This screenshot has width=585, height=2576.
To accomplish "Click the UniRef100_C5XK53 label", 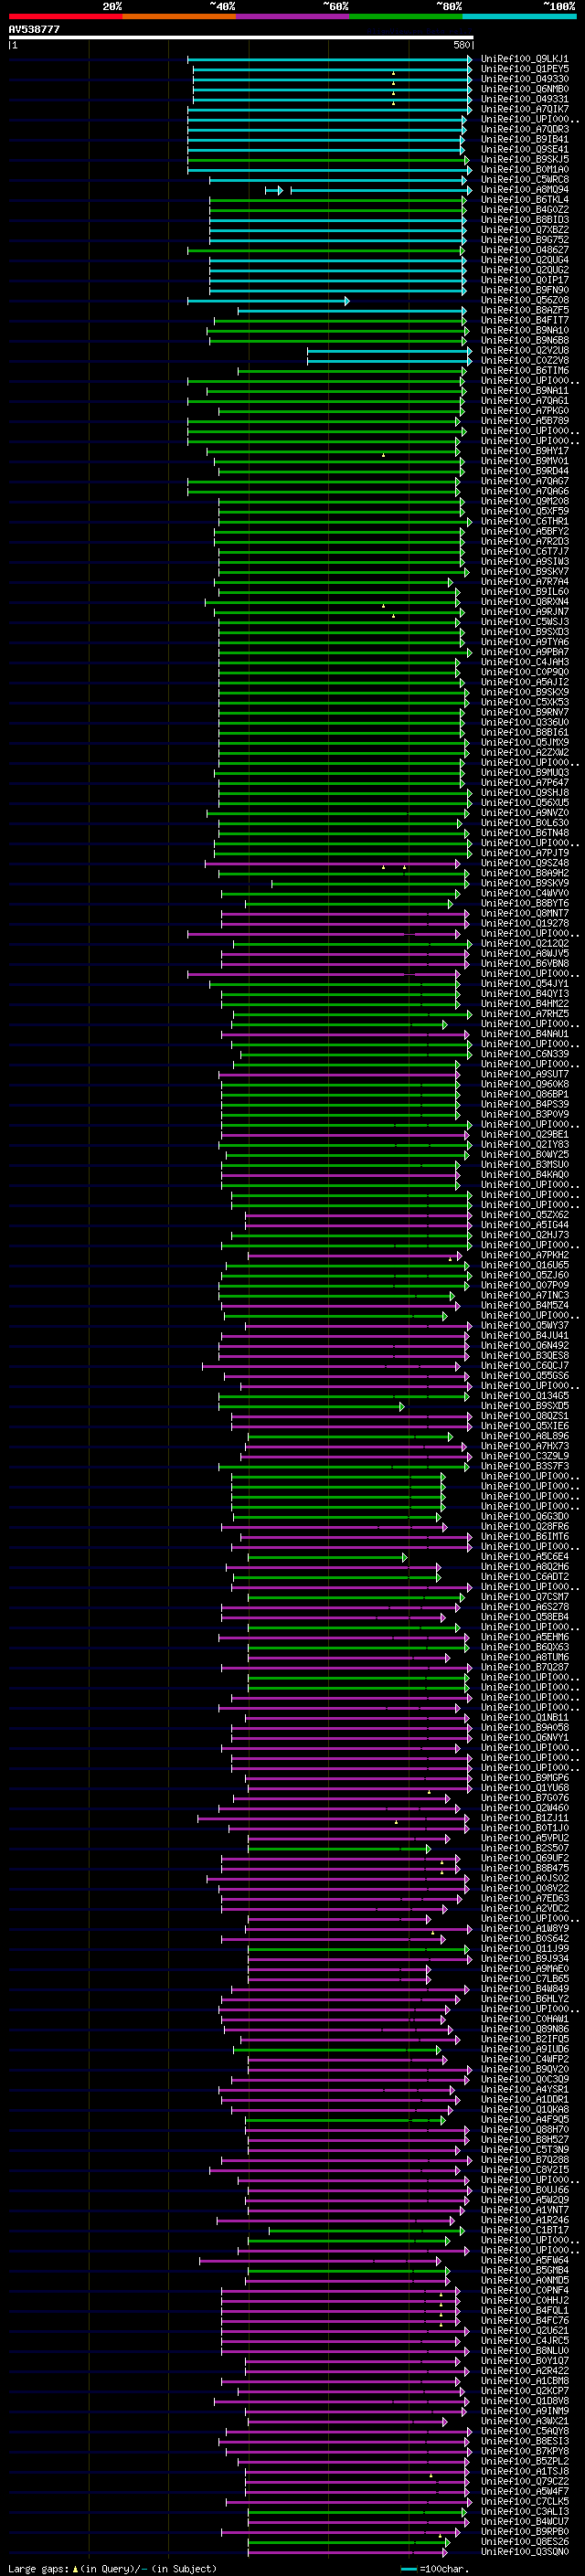I will [524, 702].
